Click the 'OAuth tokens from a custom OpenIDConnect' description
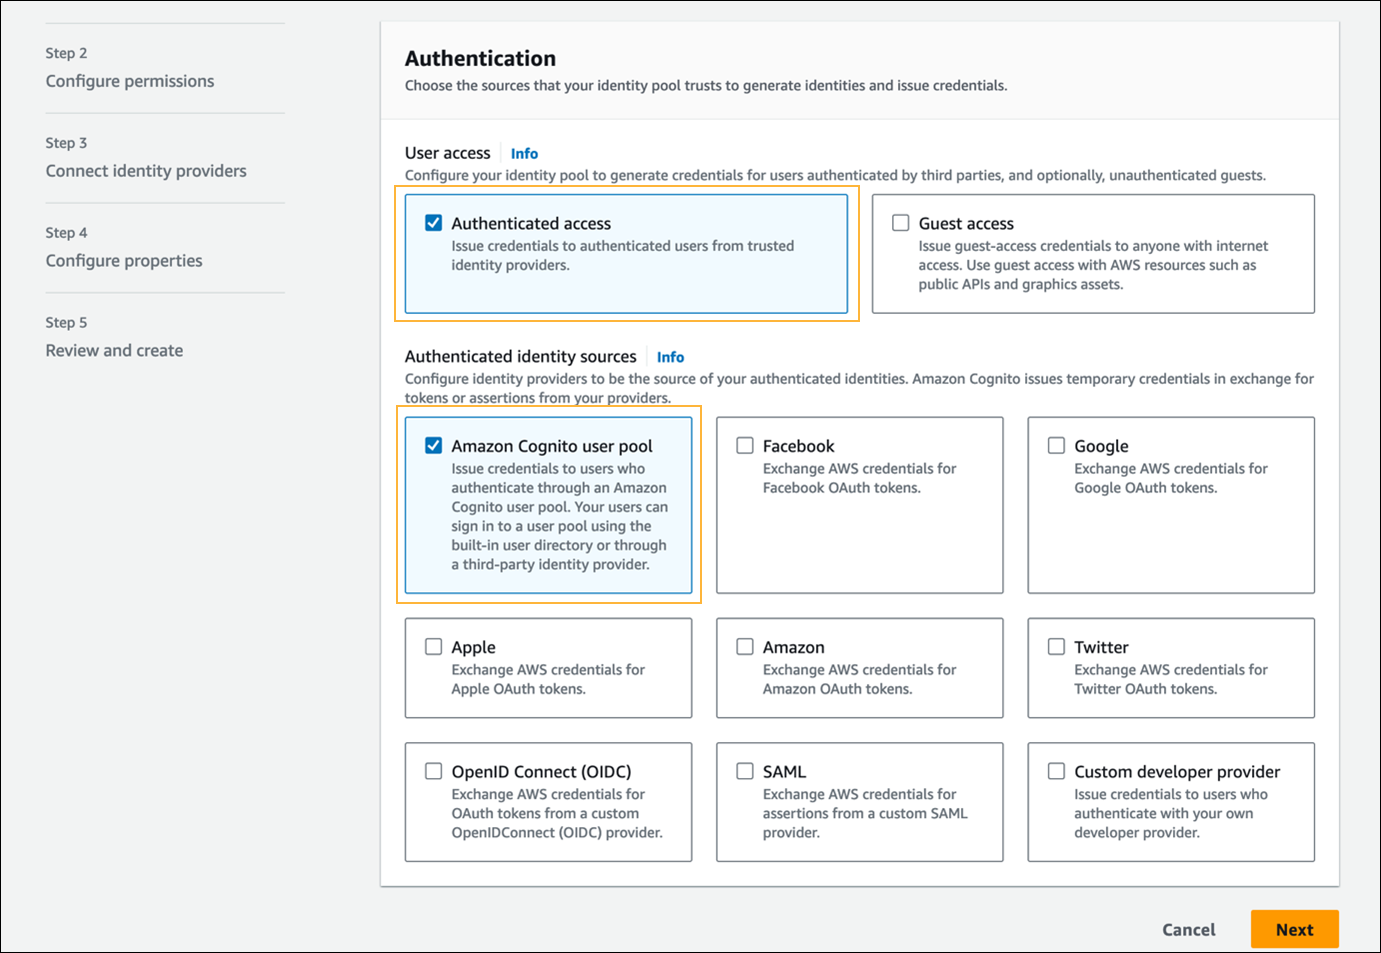The height and width of the screenshot is (953, 1381). [x=556, y=813]
